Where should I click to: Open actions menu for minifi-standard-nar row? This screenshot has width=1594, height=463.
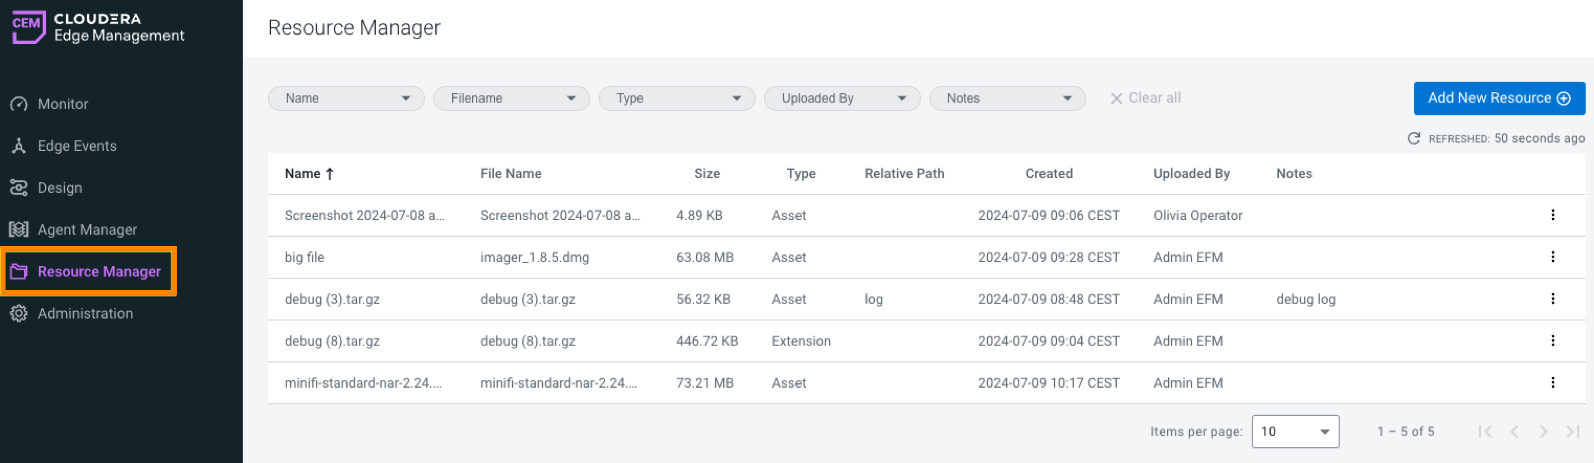pos(1552,383)
